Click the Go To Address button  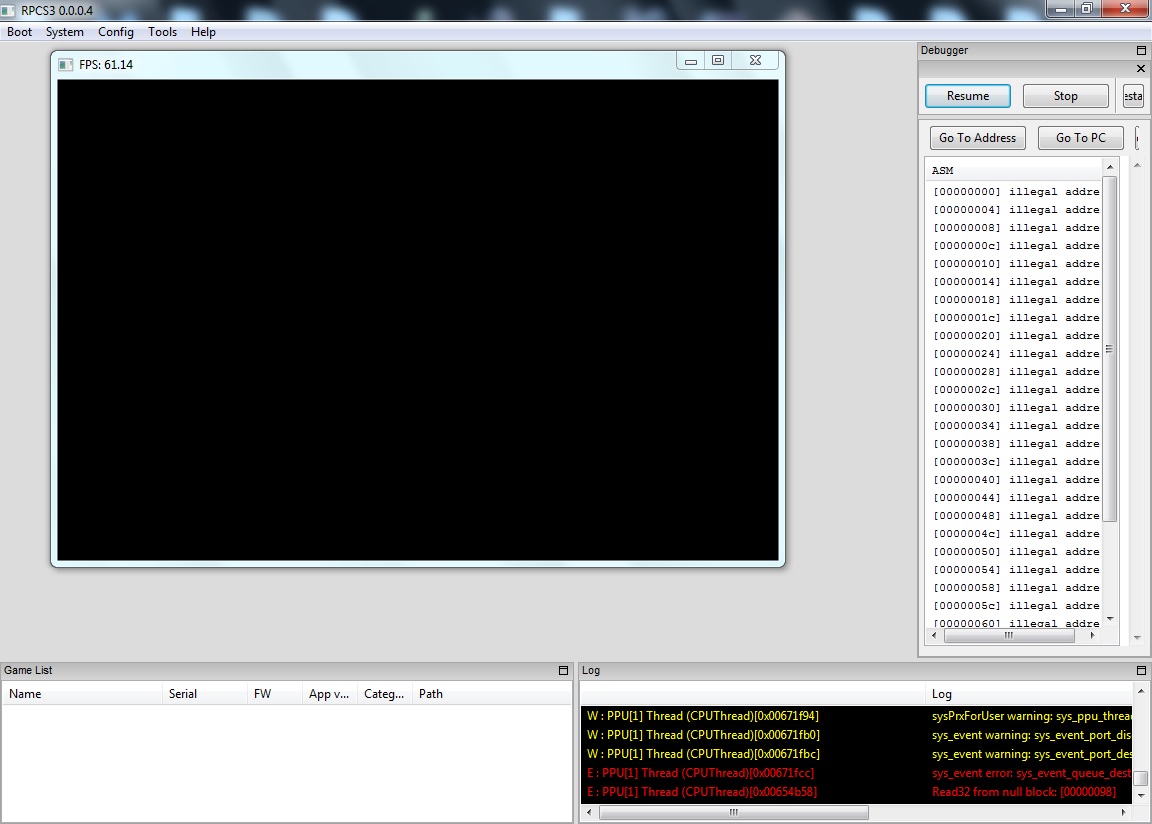977,138
